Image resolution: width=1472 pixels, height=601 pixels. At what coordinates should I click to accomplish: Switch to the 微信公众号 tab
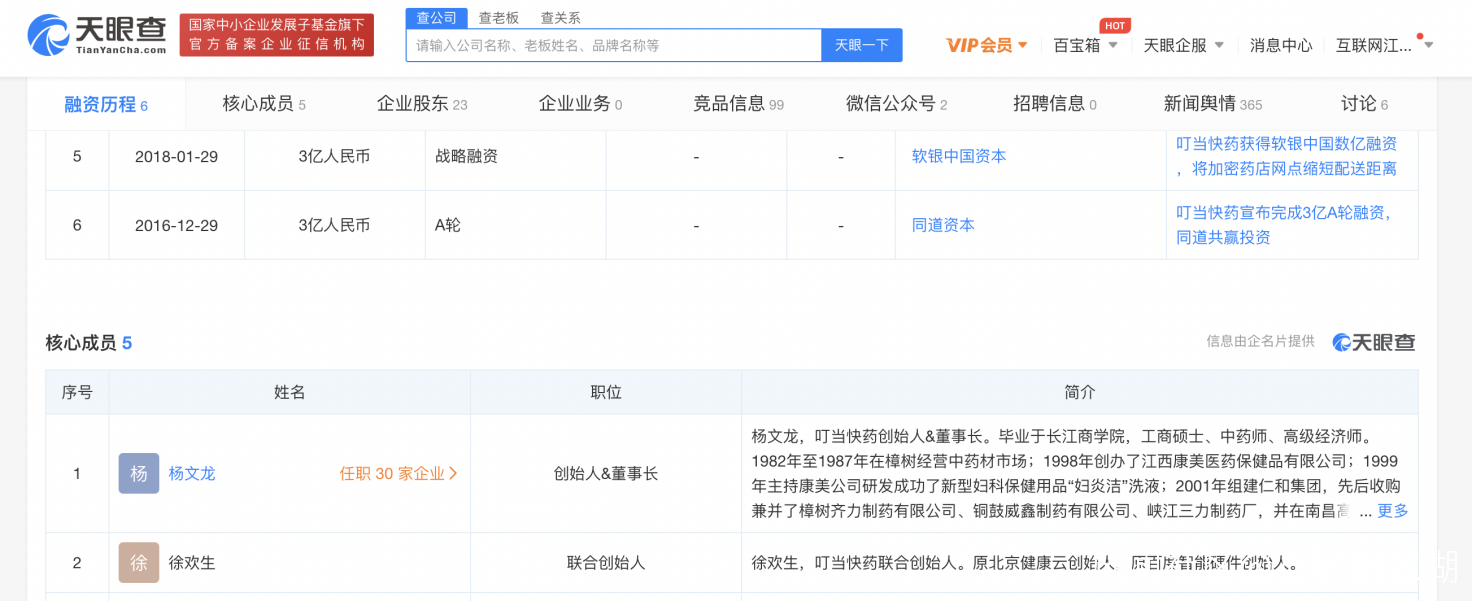pyautogui.click(x=896, y=103)
